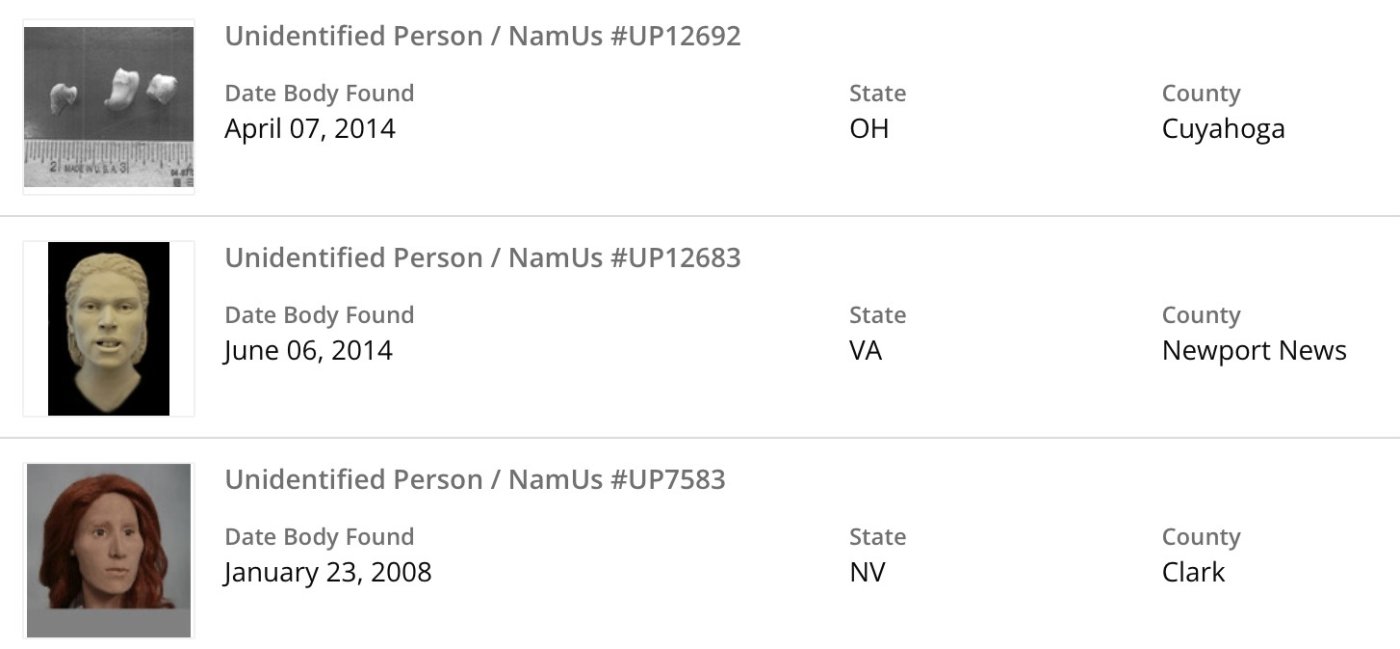
Task: Select the OH state value
Action: 869,129
